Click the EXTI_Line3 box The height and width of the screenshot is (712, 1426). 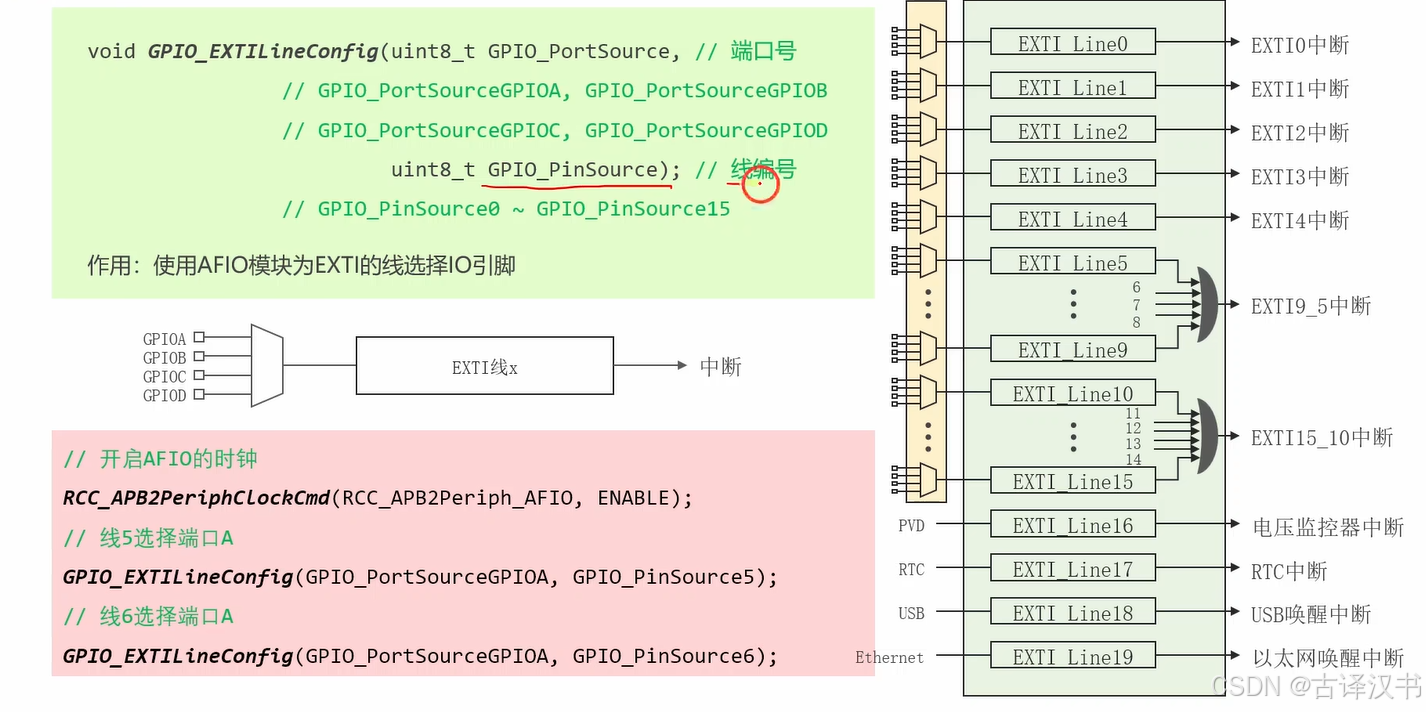[x=1073, y=174]
